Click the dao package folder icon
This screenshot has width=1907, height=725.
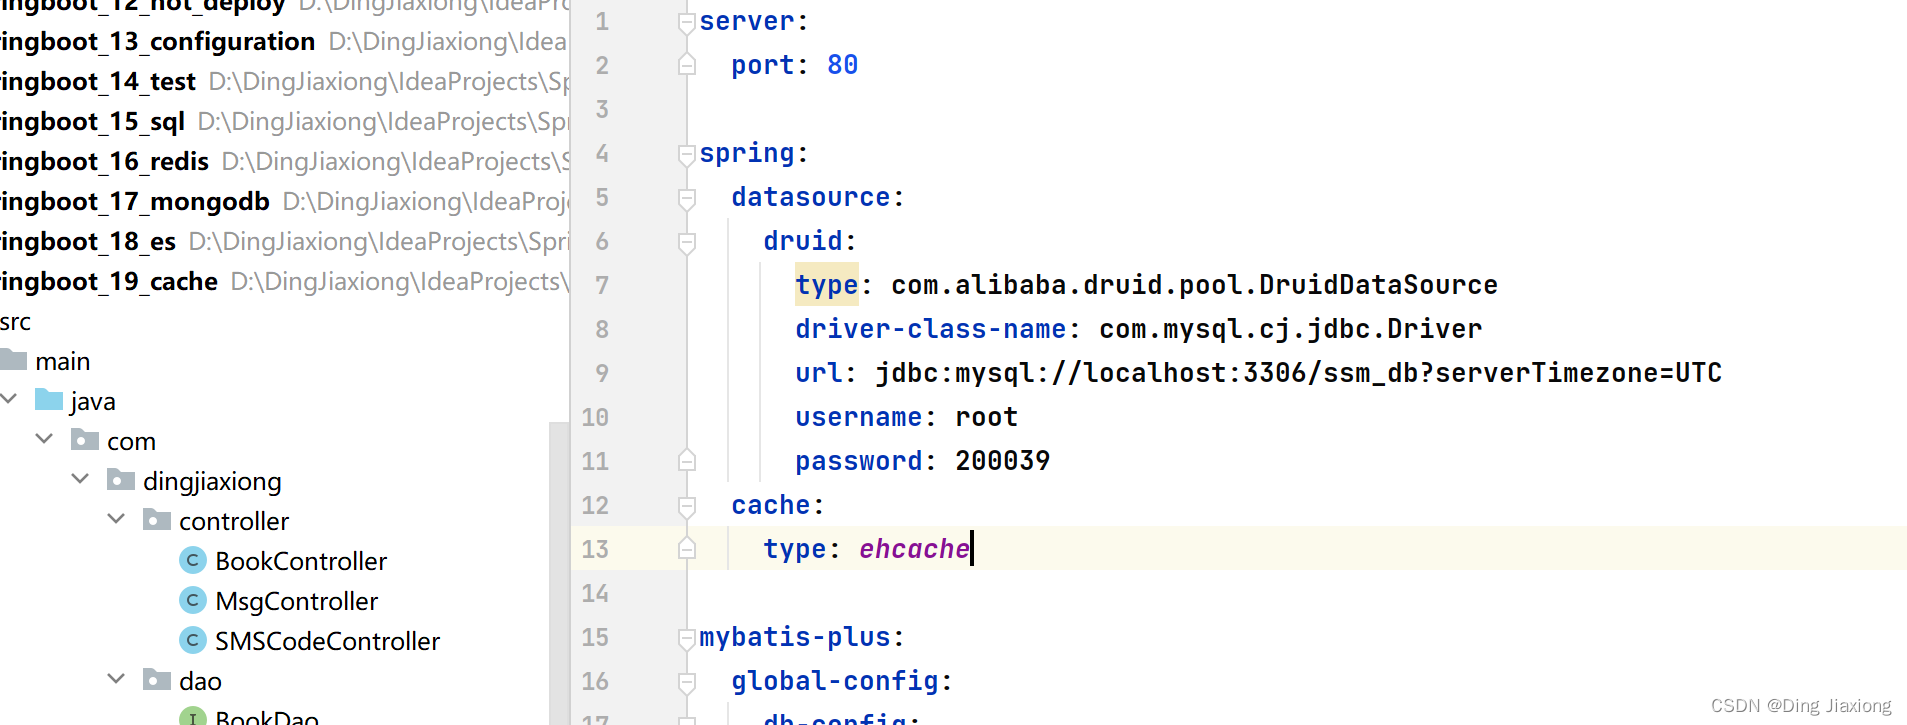[157, 680]
